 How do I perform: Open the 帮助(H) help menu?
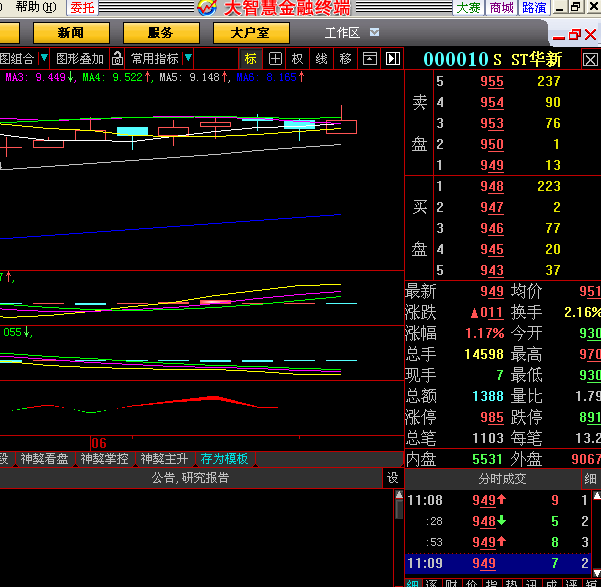pos(36,7)
